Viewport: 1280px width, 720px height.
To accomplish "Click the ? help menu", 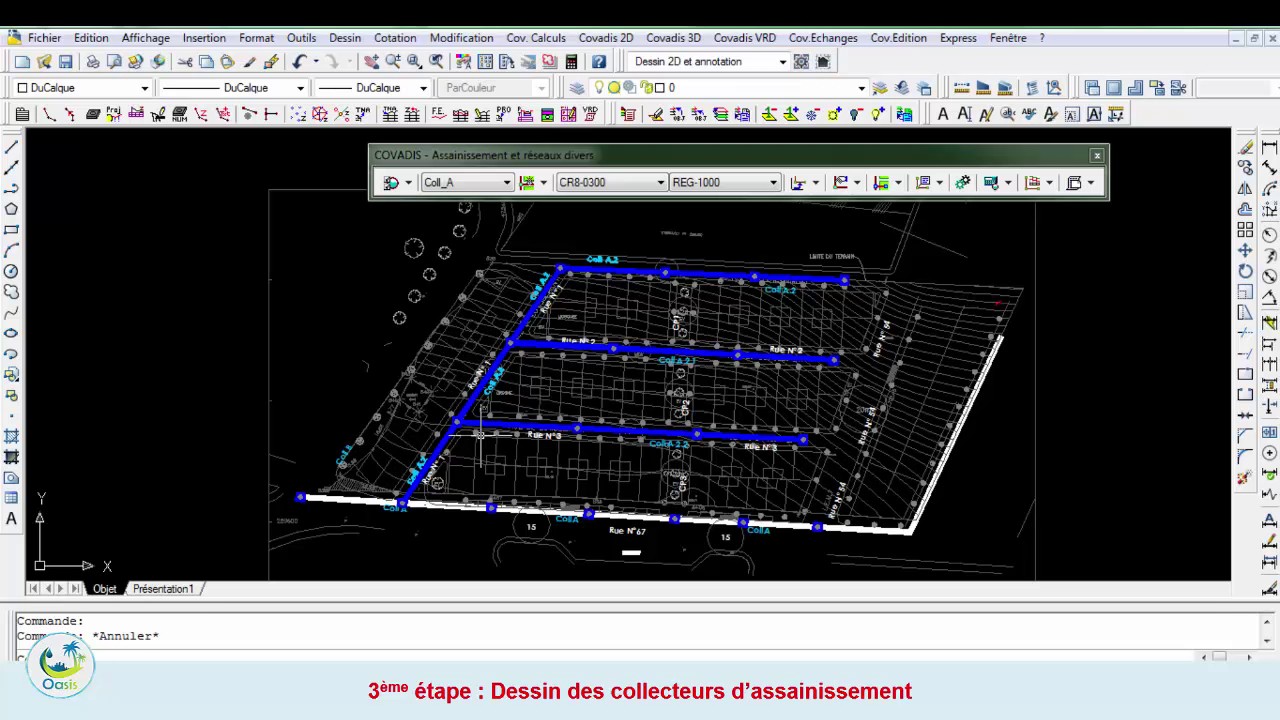I will (x=1042, y=38).
